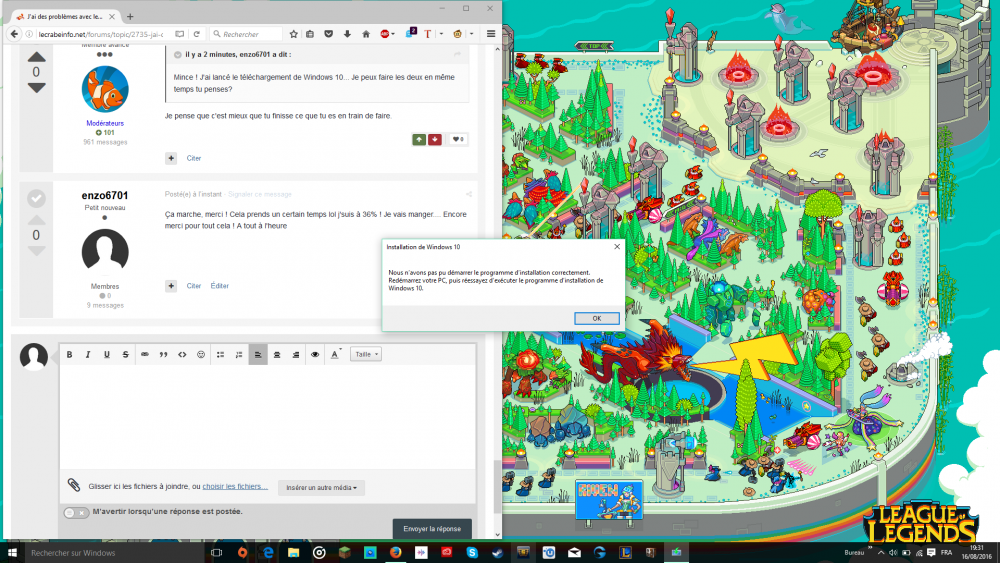Open the enzo6701 username profile link

[105, 195]
